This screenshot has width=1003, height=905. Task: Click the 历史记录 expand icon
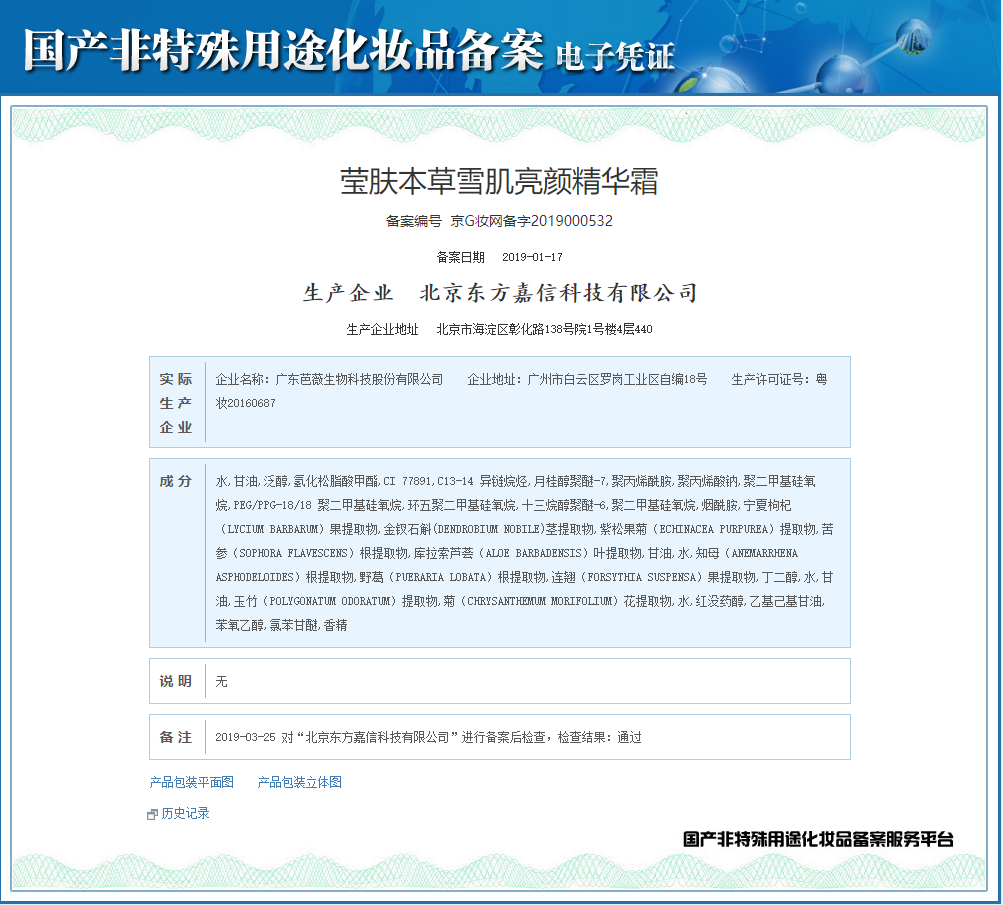(x=152, y=815)
